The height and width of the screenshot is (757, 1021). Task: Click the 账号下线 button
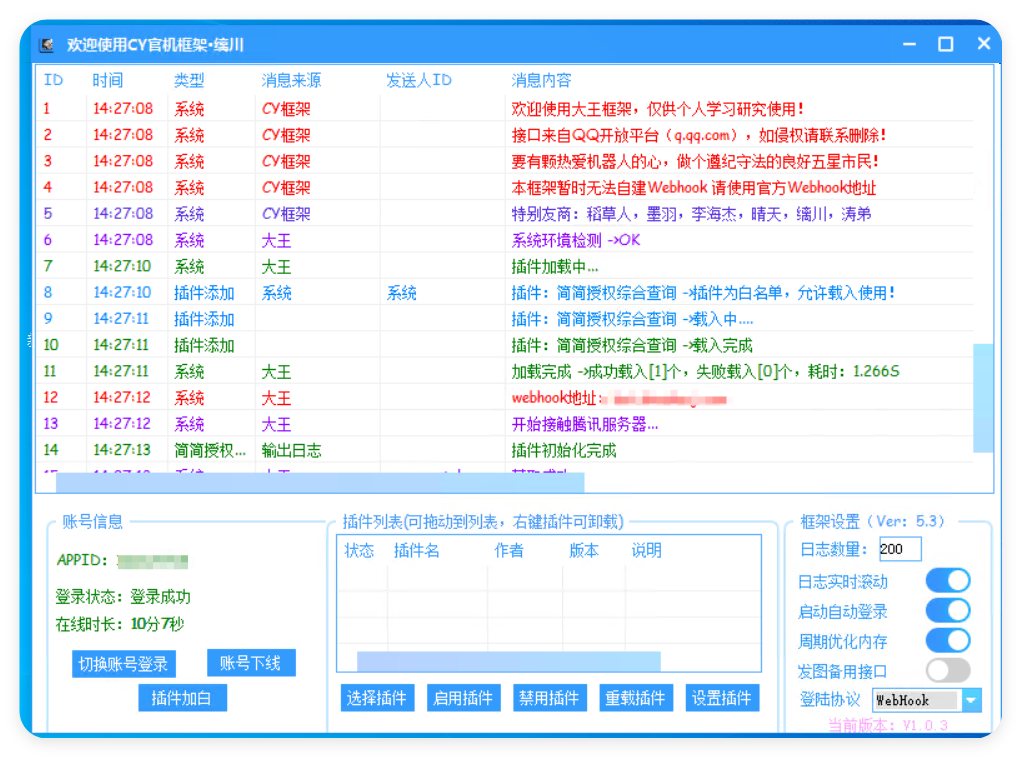[250, 663]
